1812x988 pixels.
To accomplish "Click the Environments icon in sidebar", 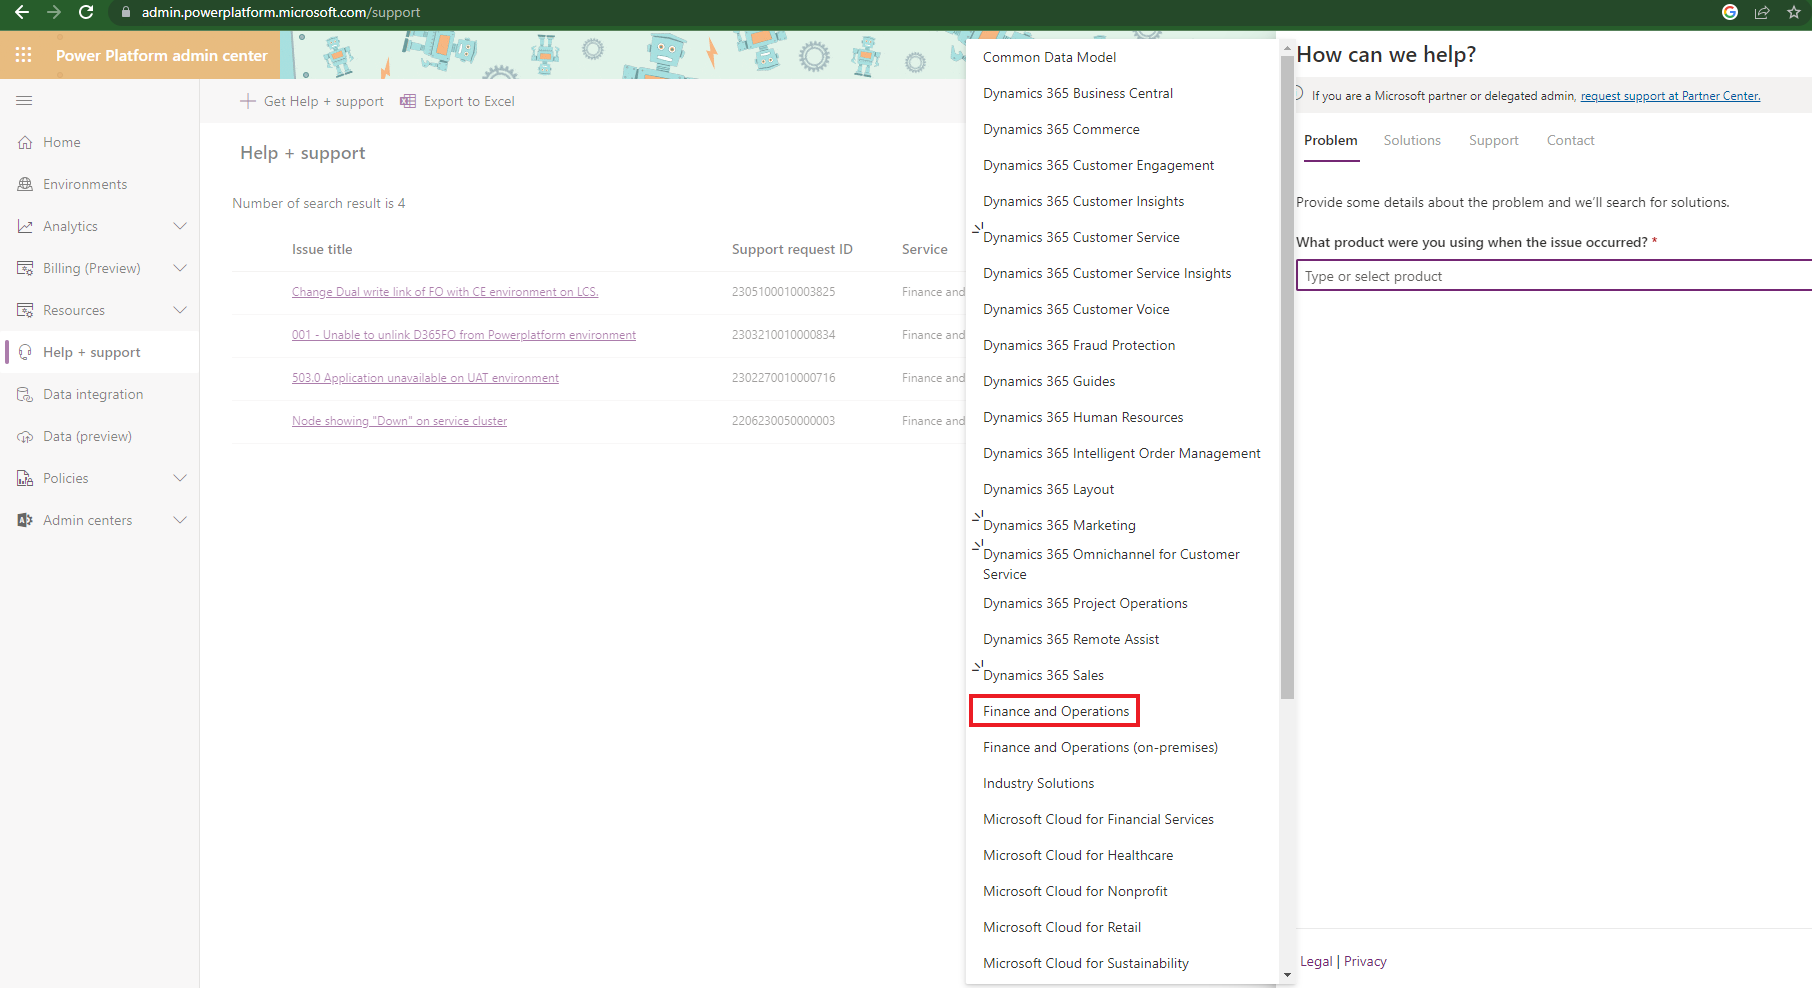I will coord(25,184).
